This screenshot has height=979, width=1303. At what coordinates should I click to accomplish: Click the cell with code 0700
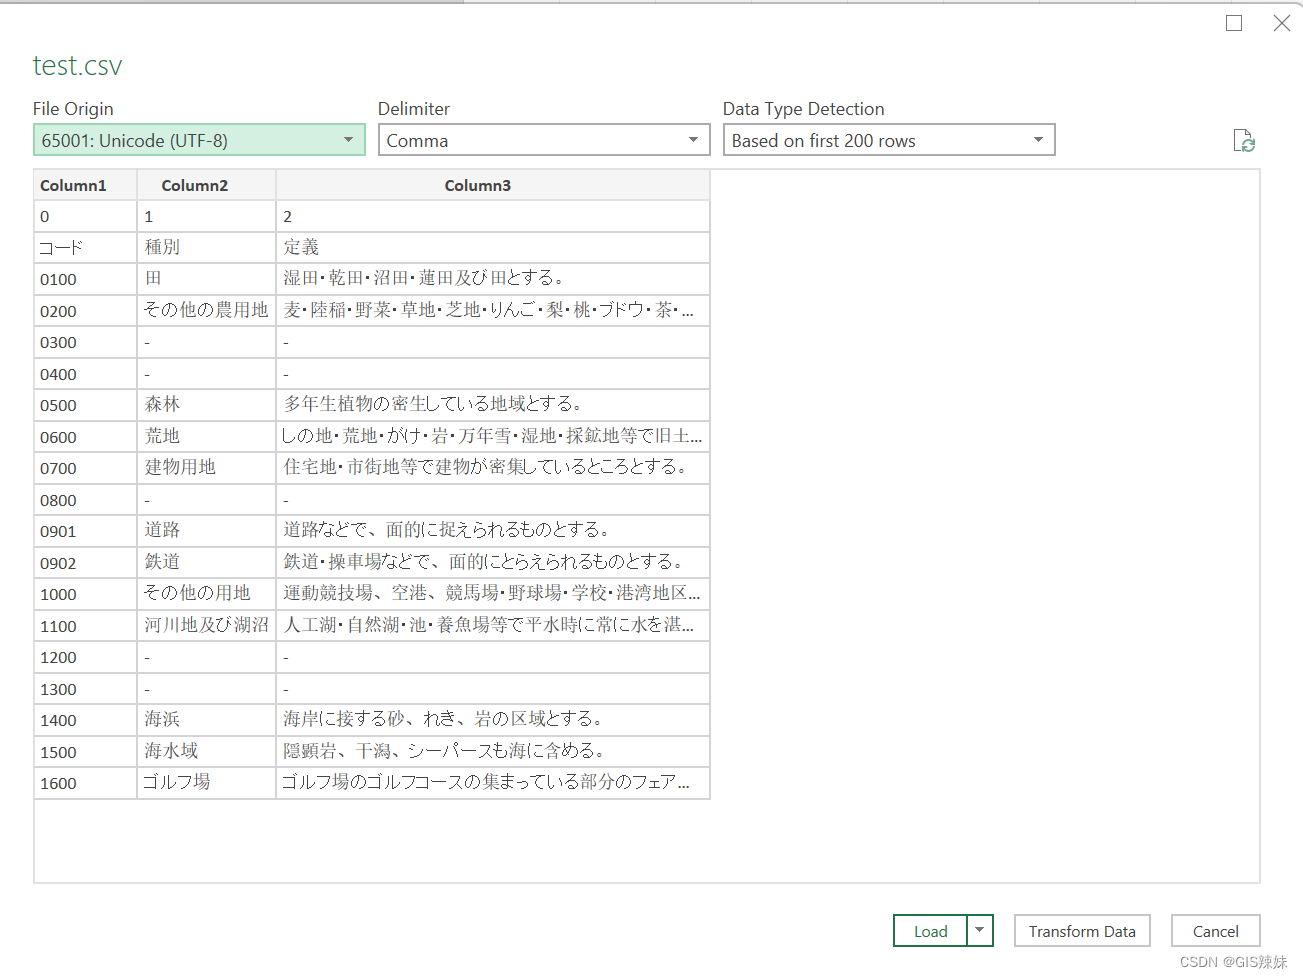(x=85, y=468)
